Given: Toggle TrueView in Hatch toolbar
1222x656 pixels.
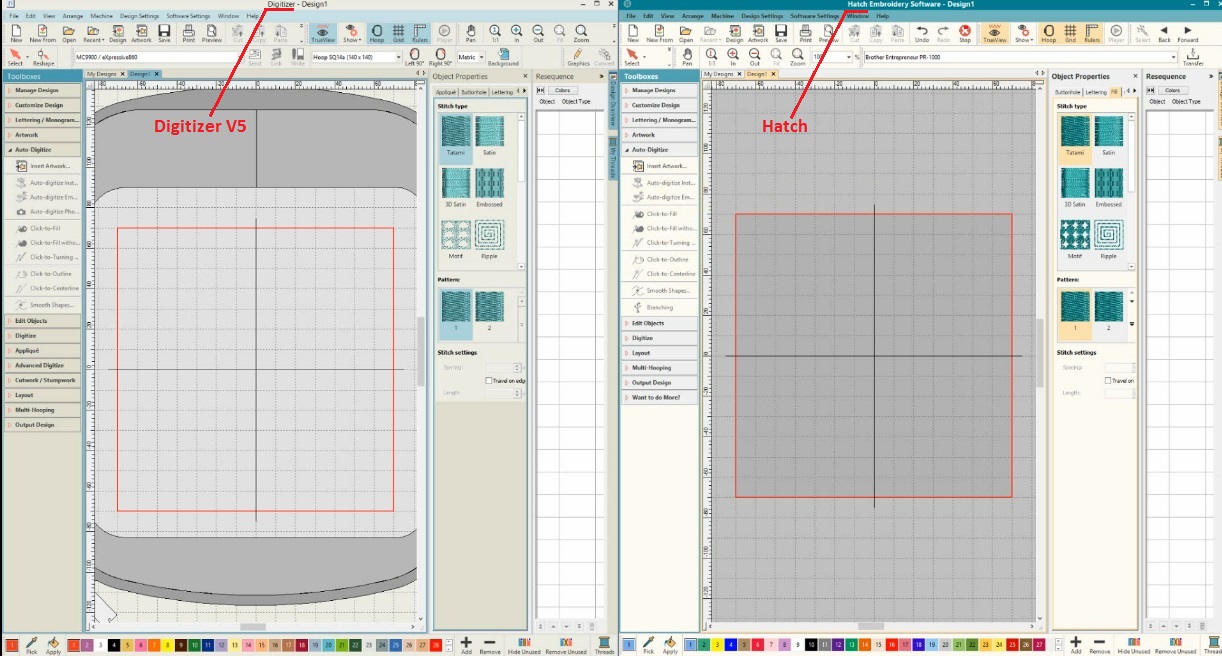Looking at the screenshot, I should [x=995, y=33].
